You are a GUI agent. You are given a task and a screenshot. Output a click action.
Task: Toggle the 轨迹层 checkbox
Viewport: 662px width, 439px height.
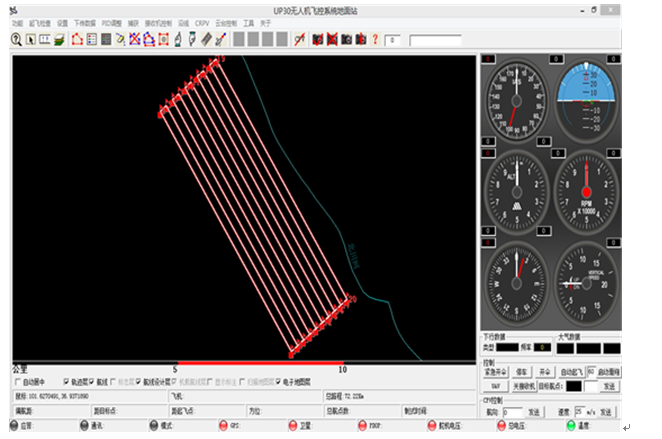pyautogui.click(x=66, y=382)
